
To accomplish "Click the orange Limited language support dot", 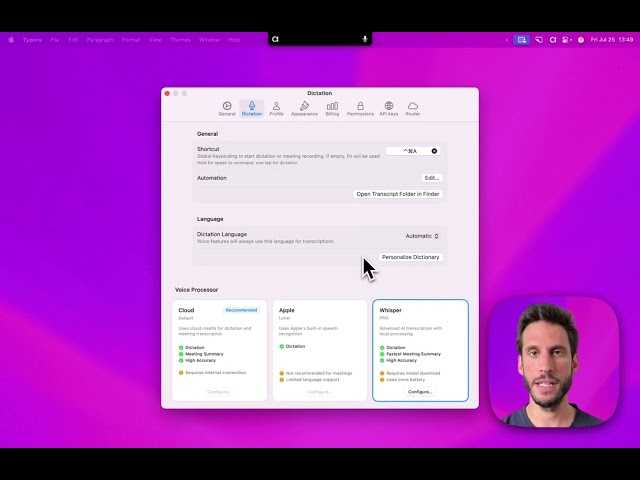I will 282,380.
